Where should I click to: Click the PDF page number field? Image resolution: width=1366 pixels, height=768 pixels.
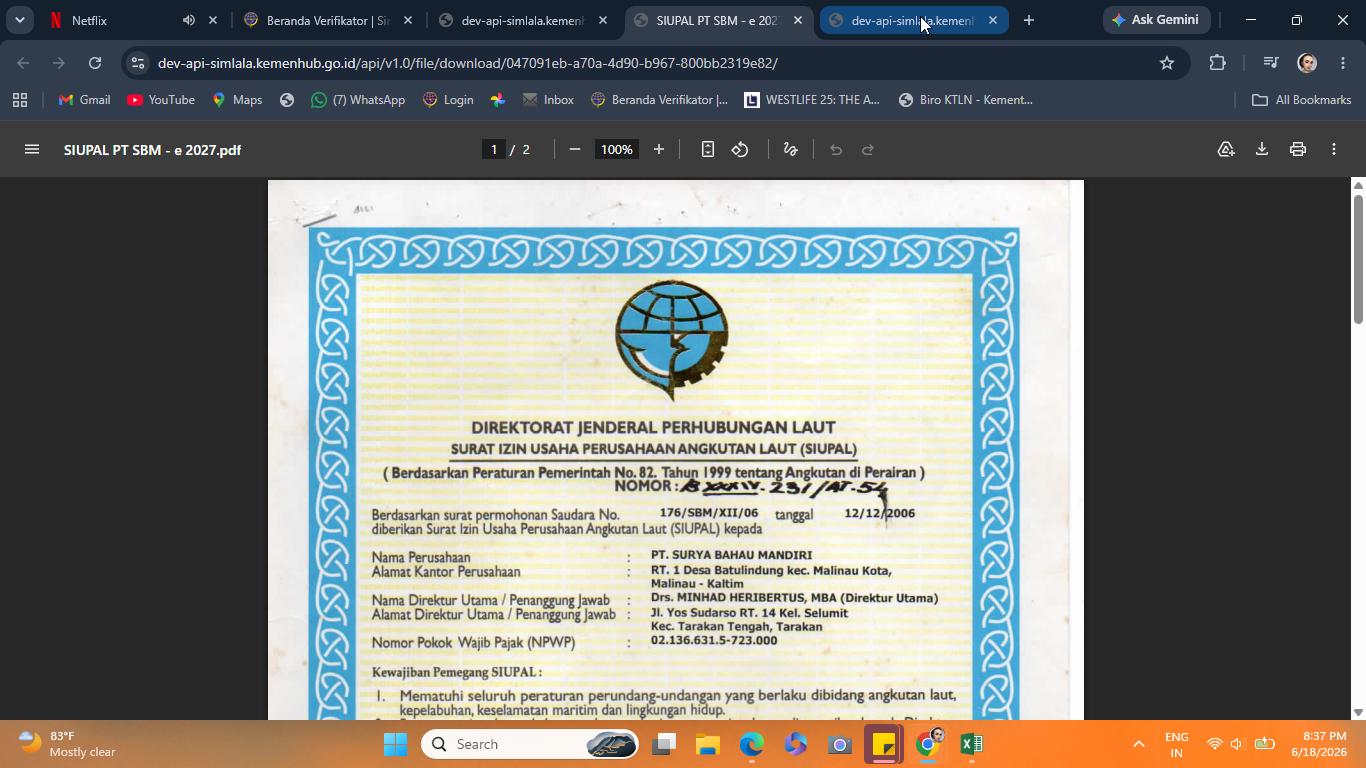point(493,149)
